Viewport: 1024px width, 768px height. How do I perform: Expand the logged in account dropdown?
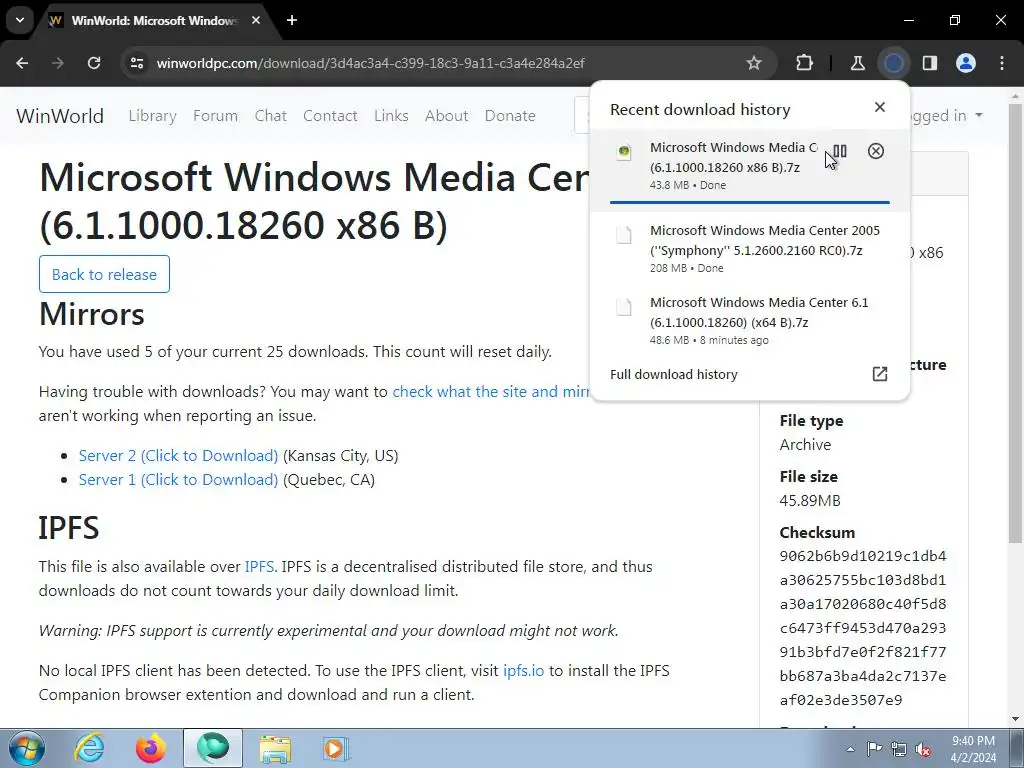(x=947, y=116)
